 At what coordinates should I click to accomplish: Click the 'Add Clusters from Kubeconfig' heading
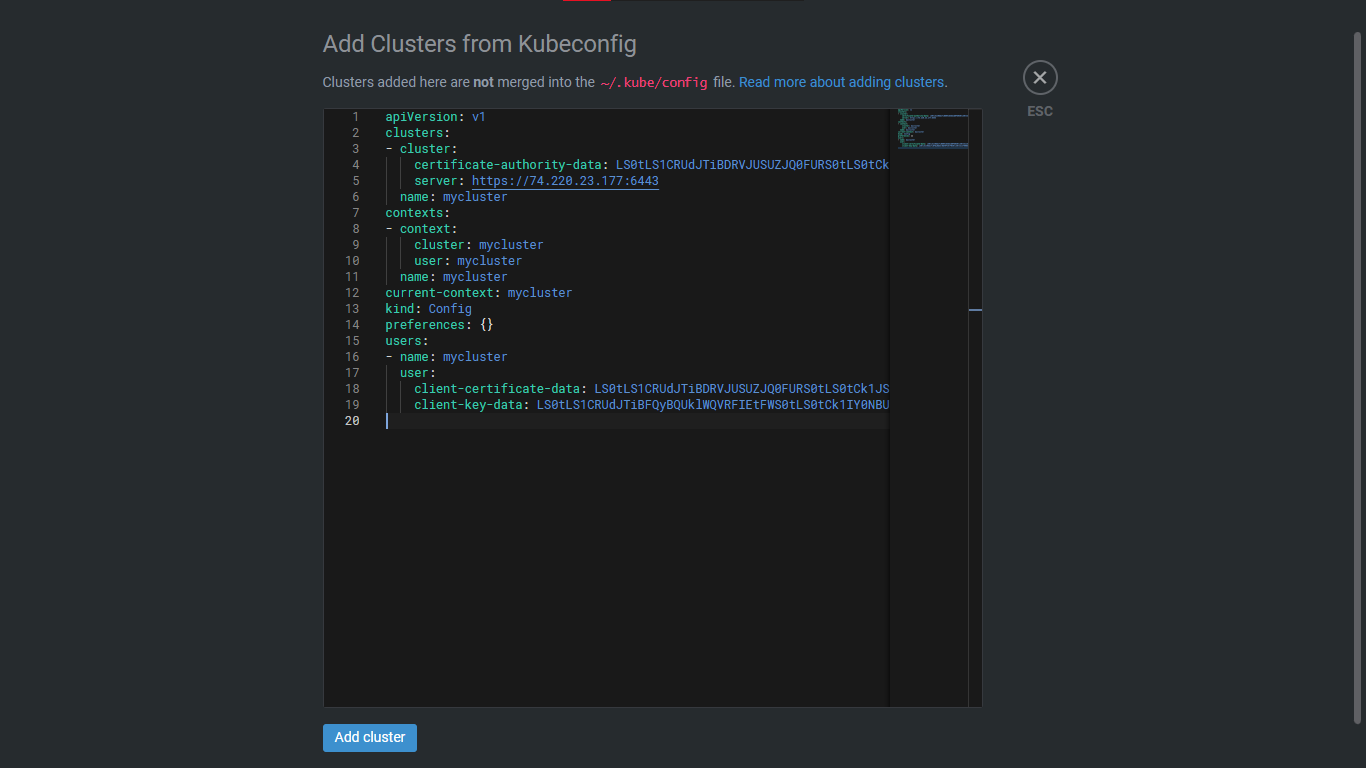tap(479, 44)
